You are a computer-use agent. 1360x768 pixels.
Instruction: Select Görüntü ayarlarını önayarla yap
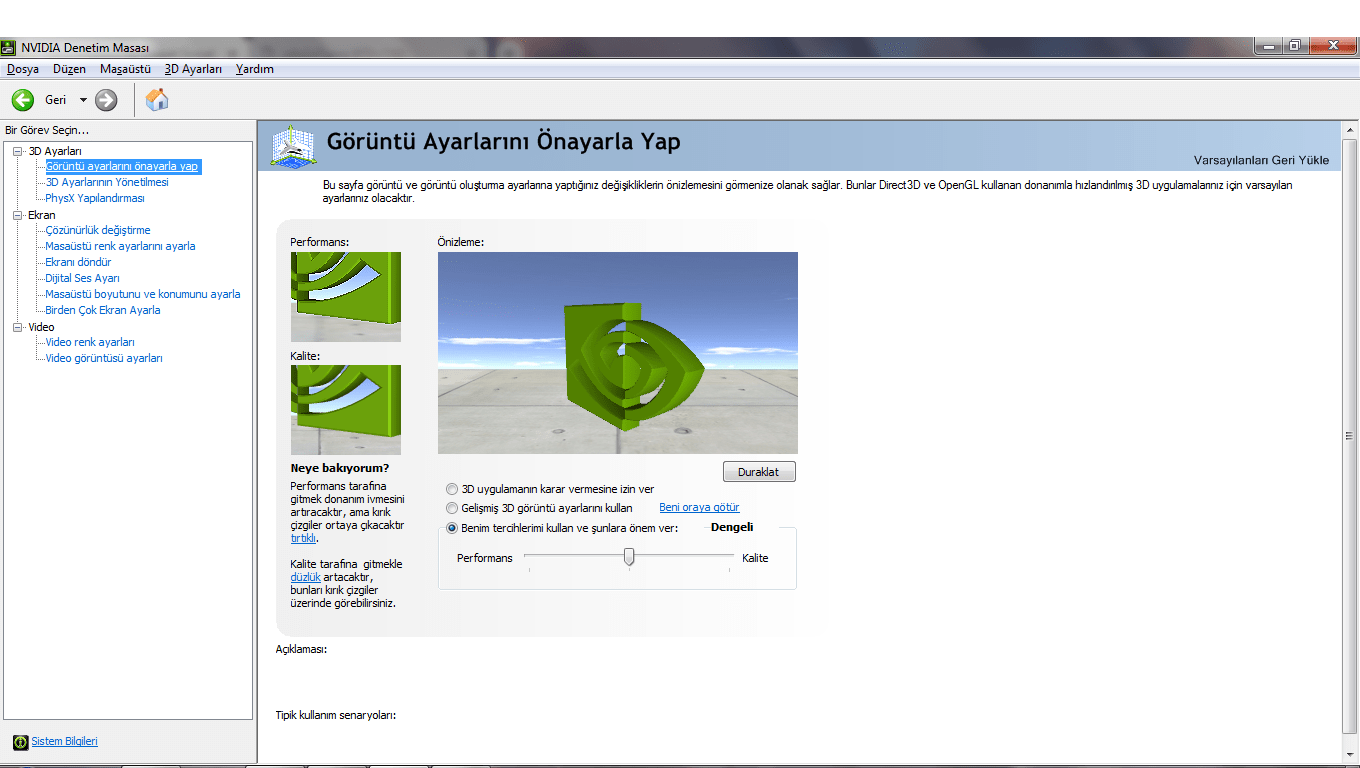pos(123,166)
